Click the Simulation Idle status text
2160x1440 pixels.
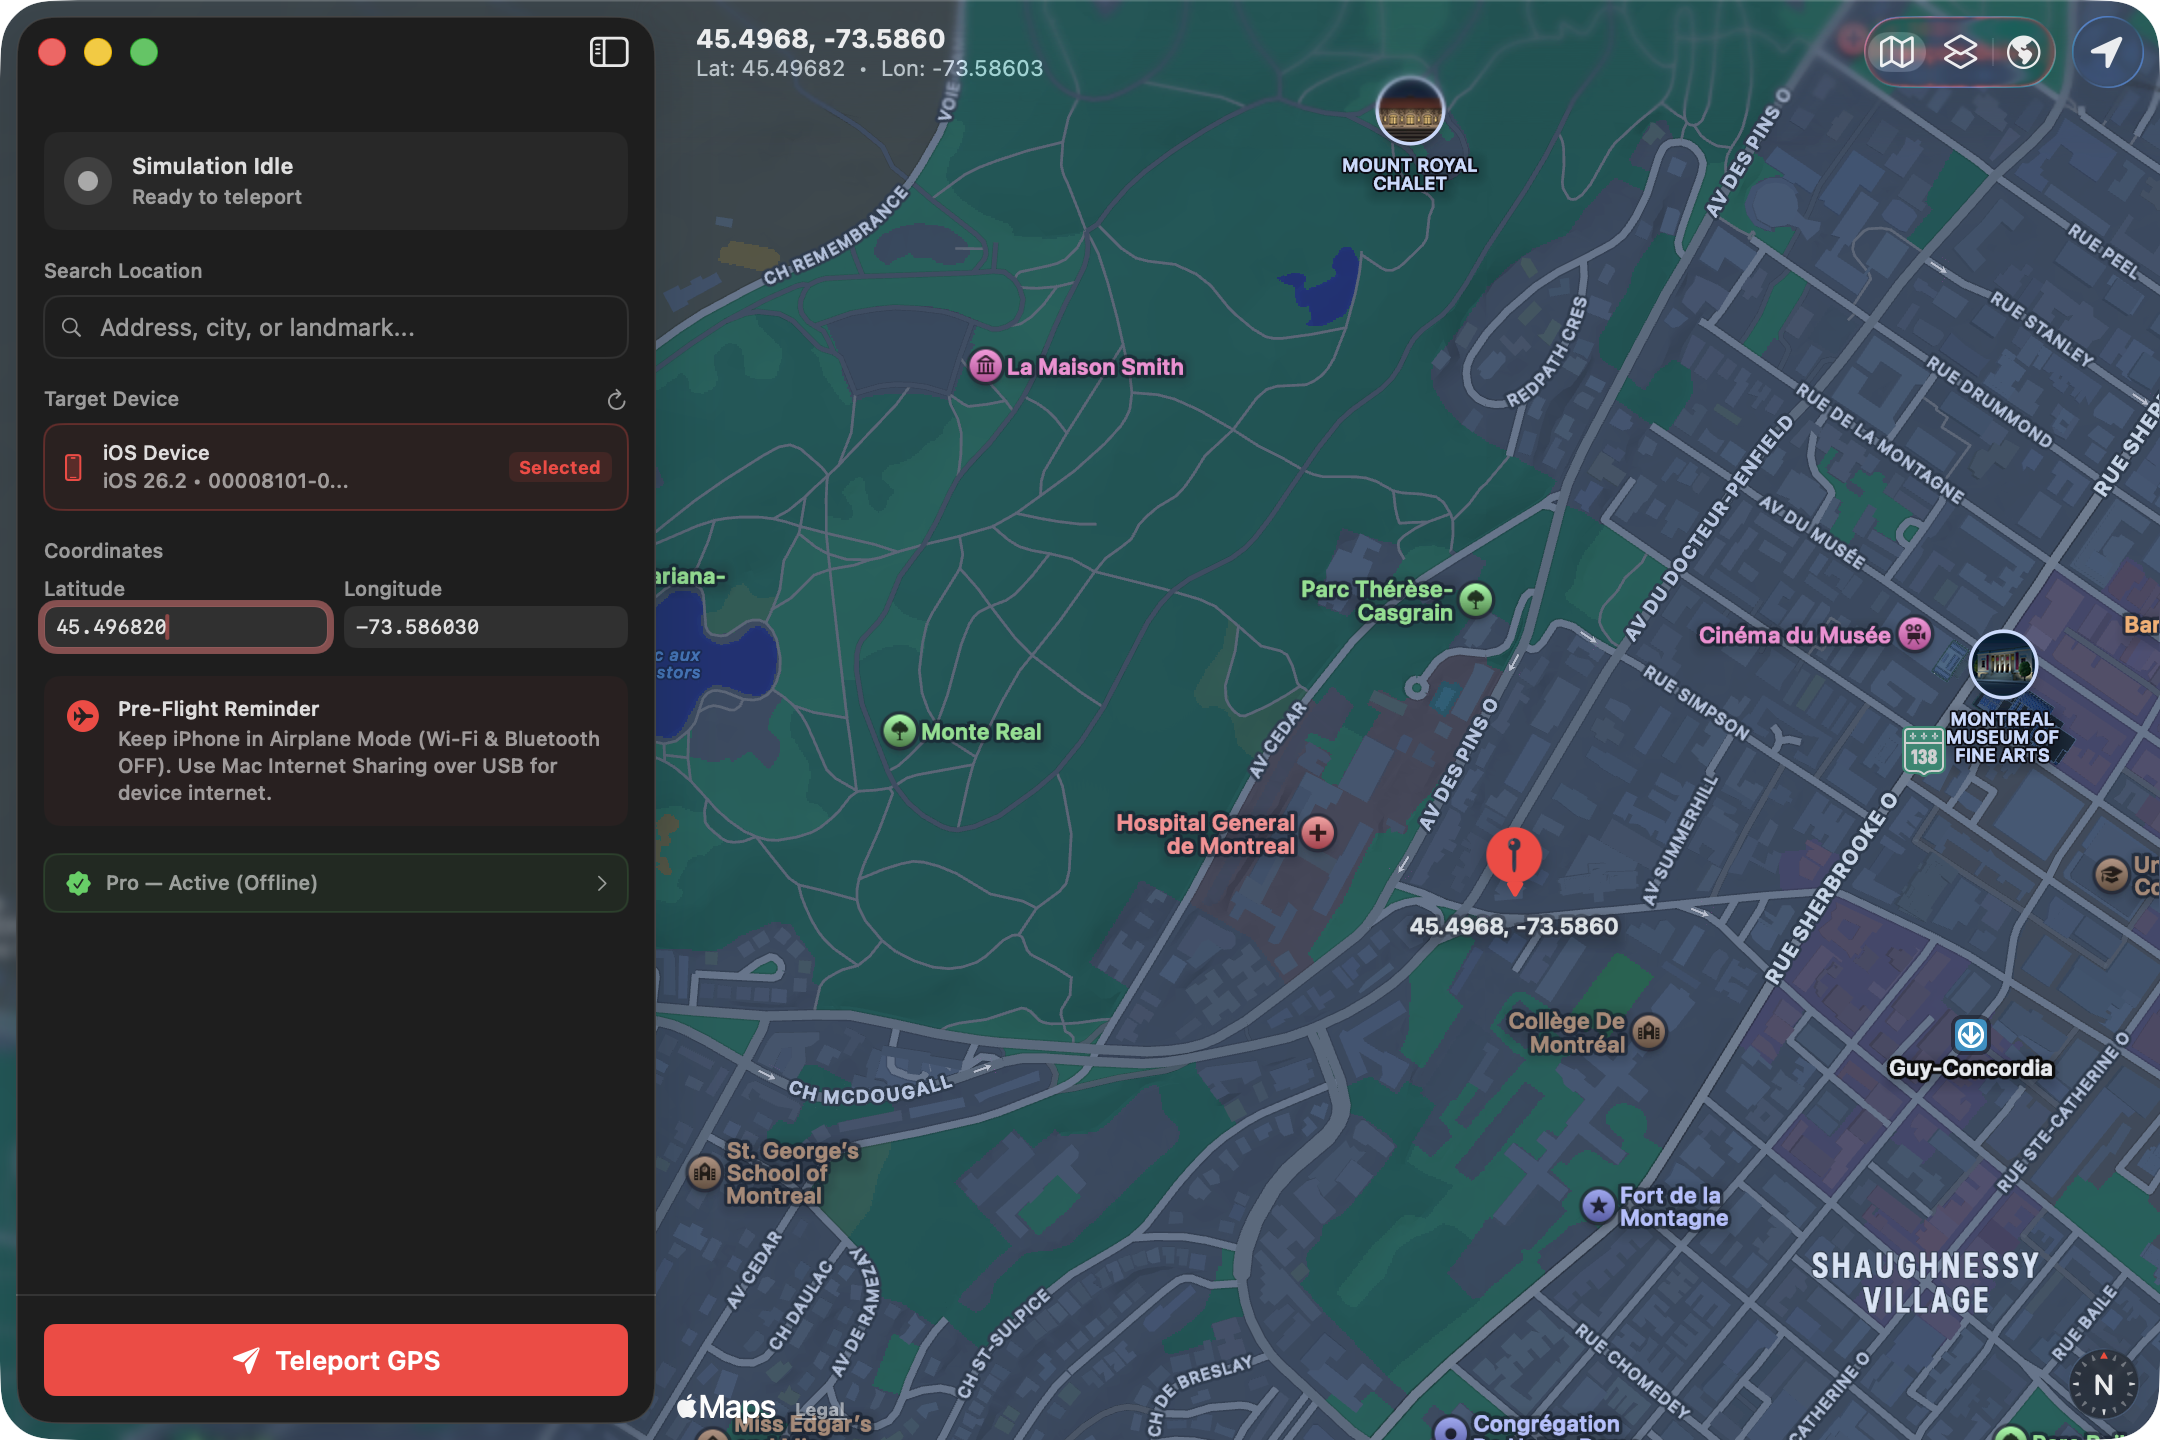coord(212,166)
